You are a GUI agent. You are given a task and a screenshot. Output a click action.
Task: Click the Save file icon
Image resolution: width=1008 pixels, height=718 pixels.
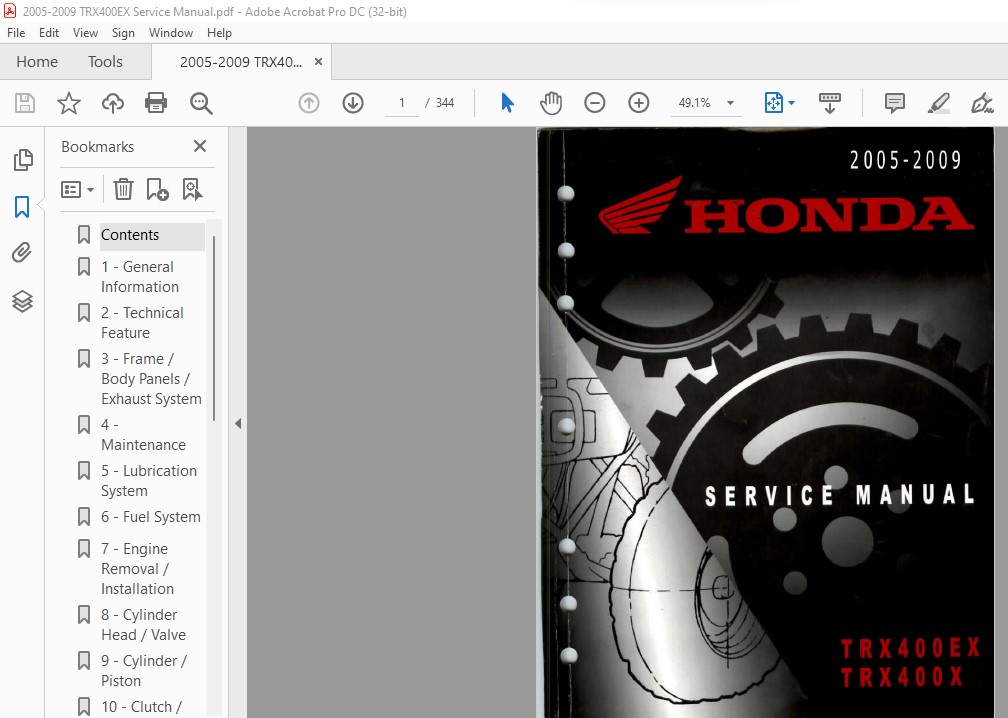pos(25,103)
